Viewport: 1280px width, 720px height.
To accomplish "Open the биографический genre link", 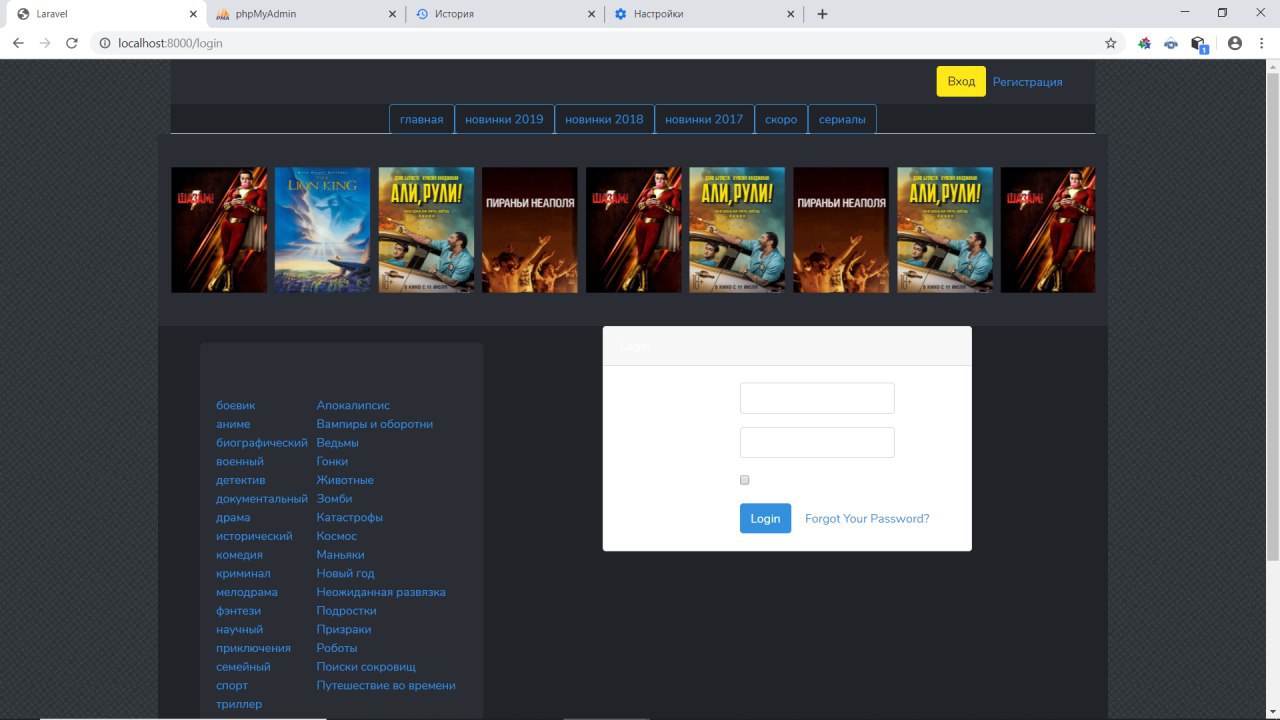I will (x=262, y=443).
